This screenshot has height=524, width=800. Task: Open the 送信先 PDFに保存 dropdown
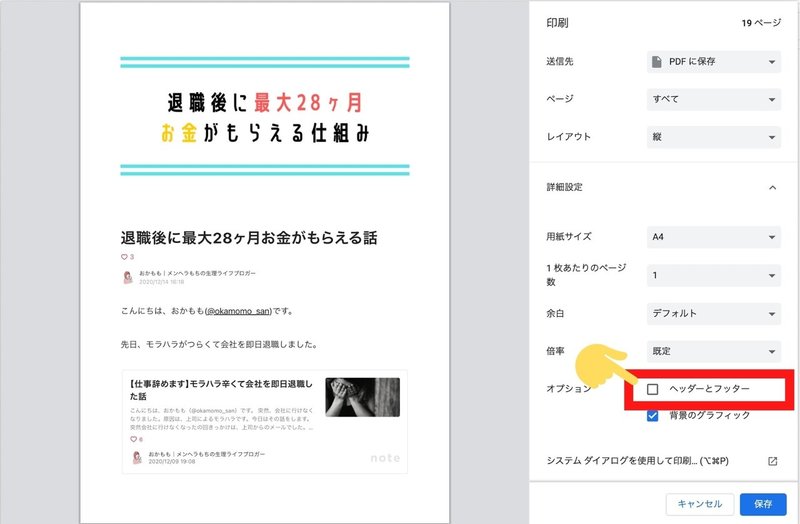coord(713,62)
